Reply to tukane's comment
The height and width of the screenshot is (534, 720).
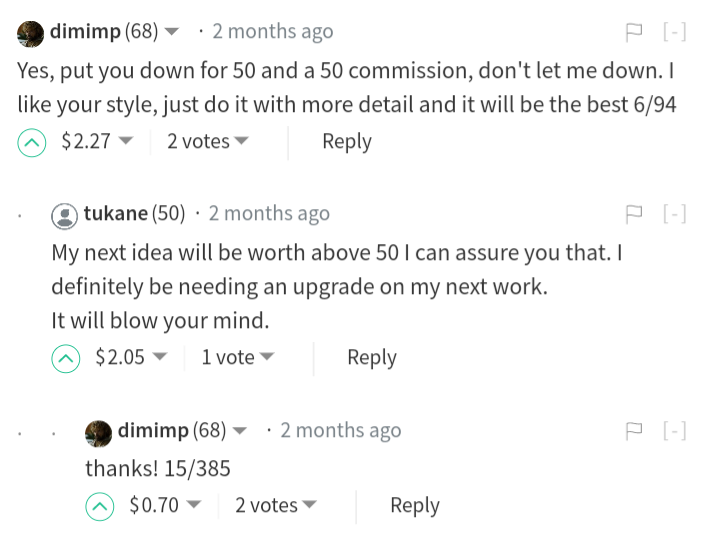[371, 357]
